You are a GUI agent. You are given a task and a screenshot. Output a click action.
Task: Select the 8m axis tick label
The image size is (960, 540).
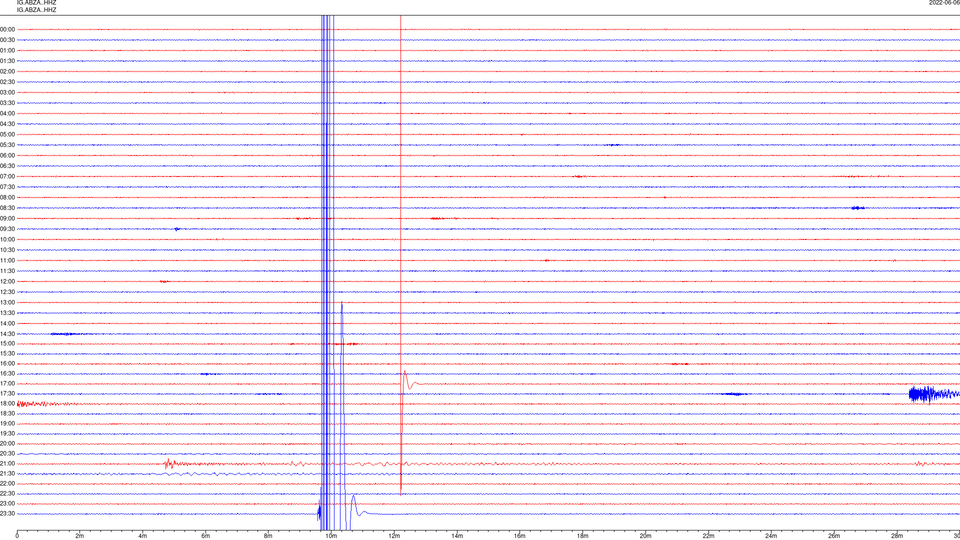pos(268,536)
